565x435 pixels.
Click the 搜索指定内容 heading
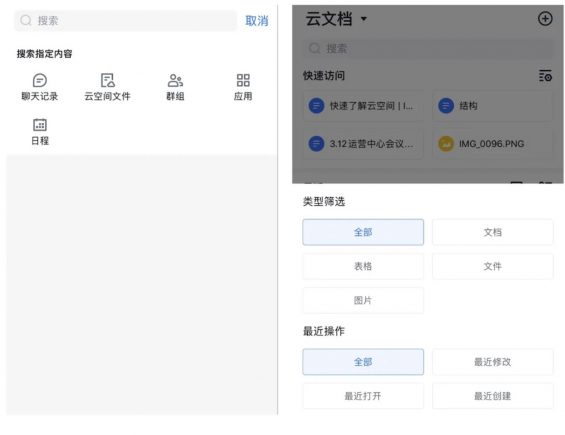[44, 54]
